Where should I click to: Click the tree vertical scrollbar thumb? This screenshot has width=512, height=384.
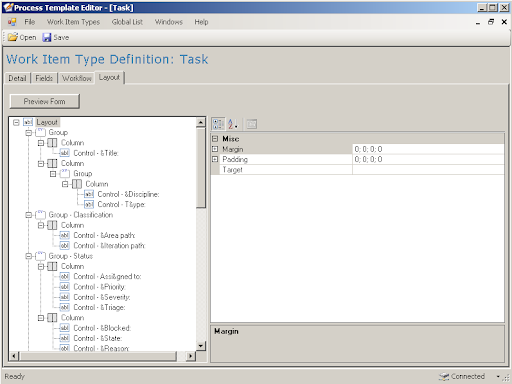click(x=201, y=168)
